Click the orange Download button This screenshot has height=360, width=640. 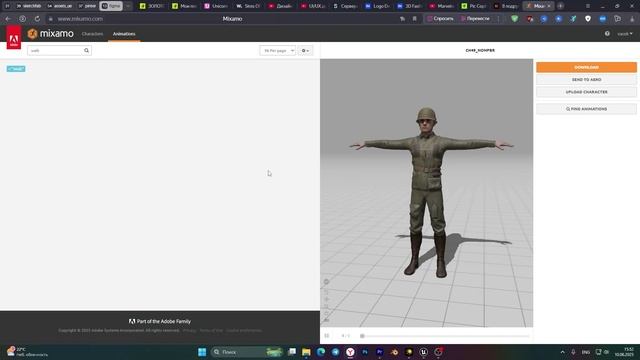point(586,67)
